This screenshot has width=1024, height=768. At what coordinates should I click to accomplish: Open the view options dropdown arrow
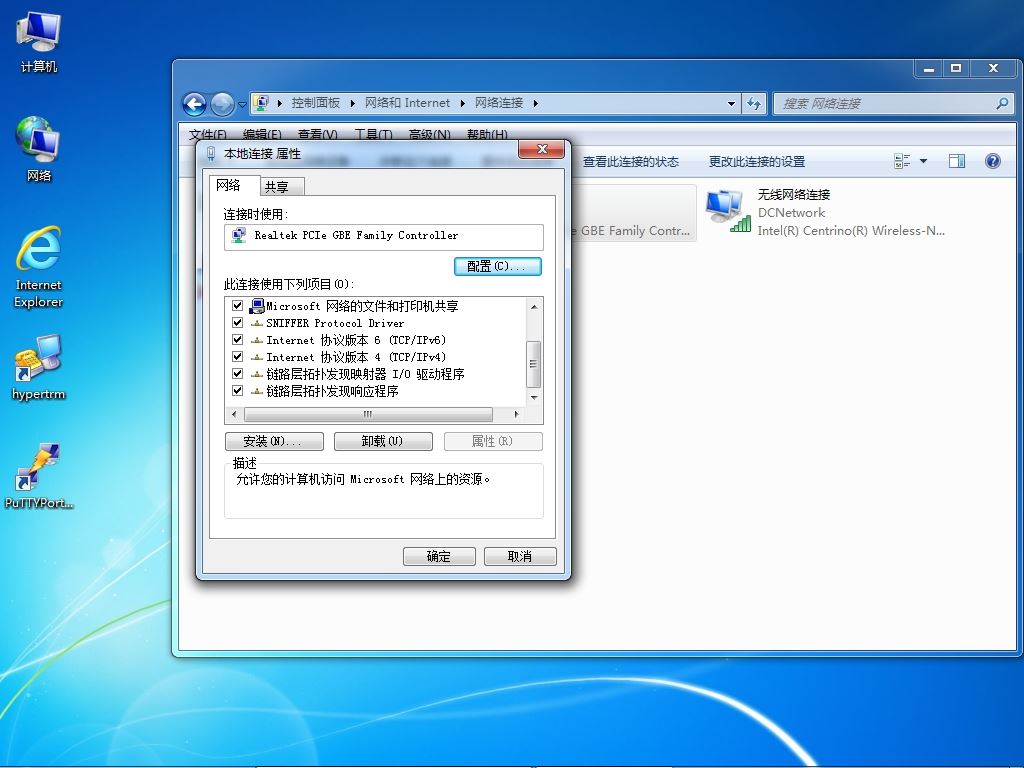(x=923, y=161)
